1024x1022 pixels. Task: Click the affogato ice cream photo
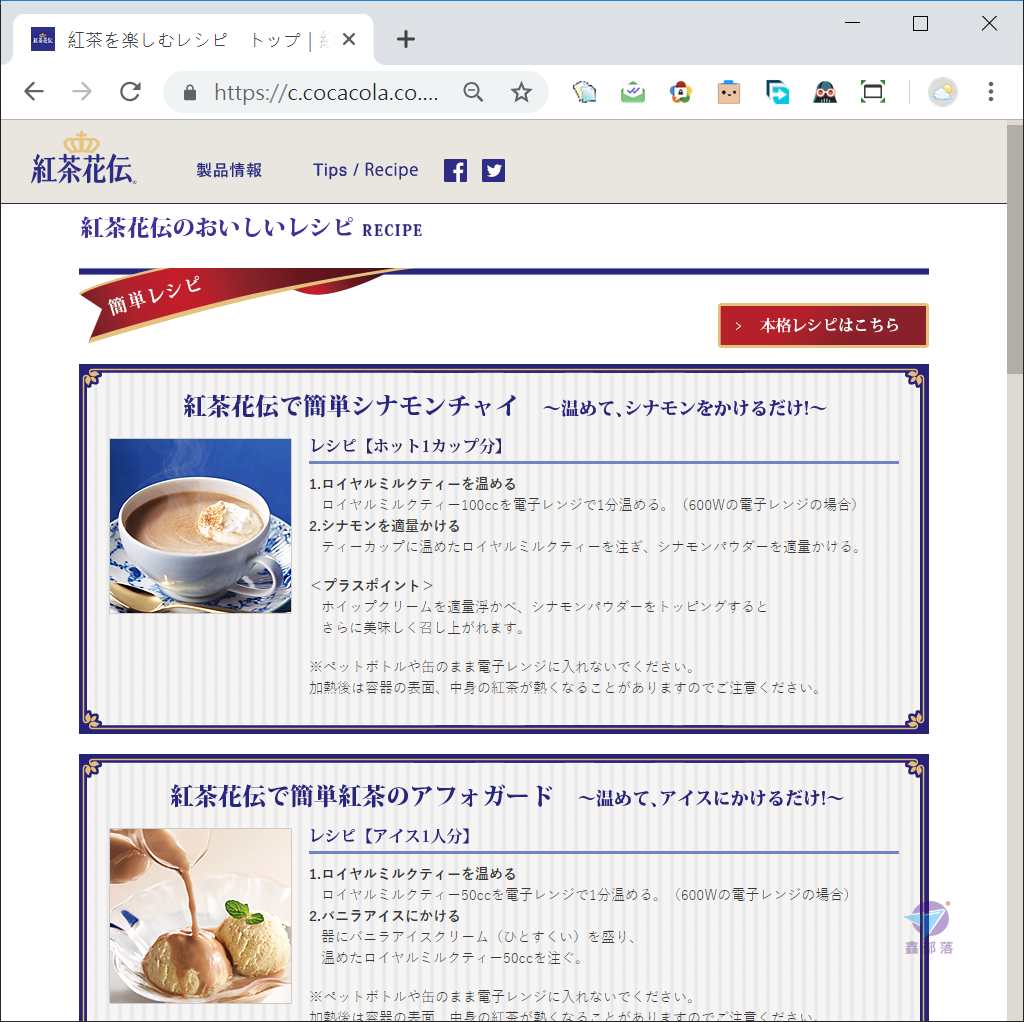point(200,916)
